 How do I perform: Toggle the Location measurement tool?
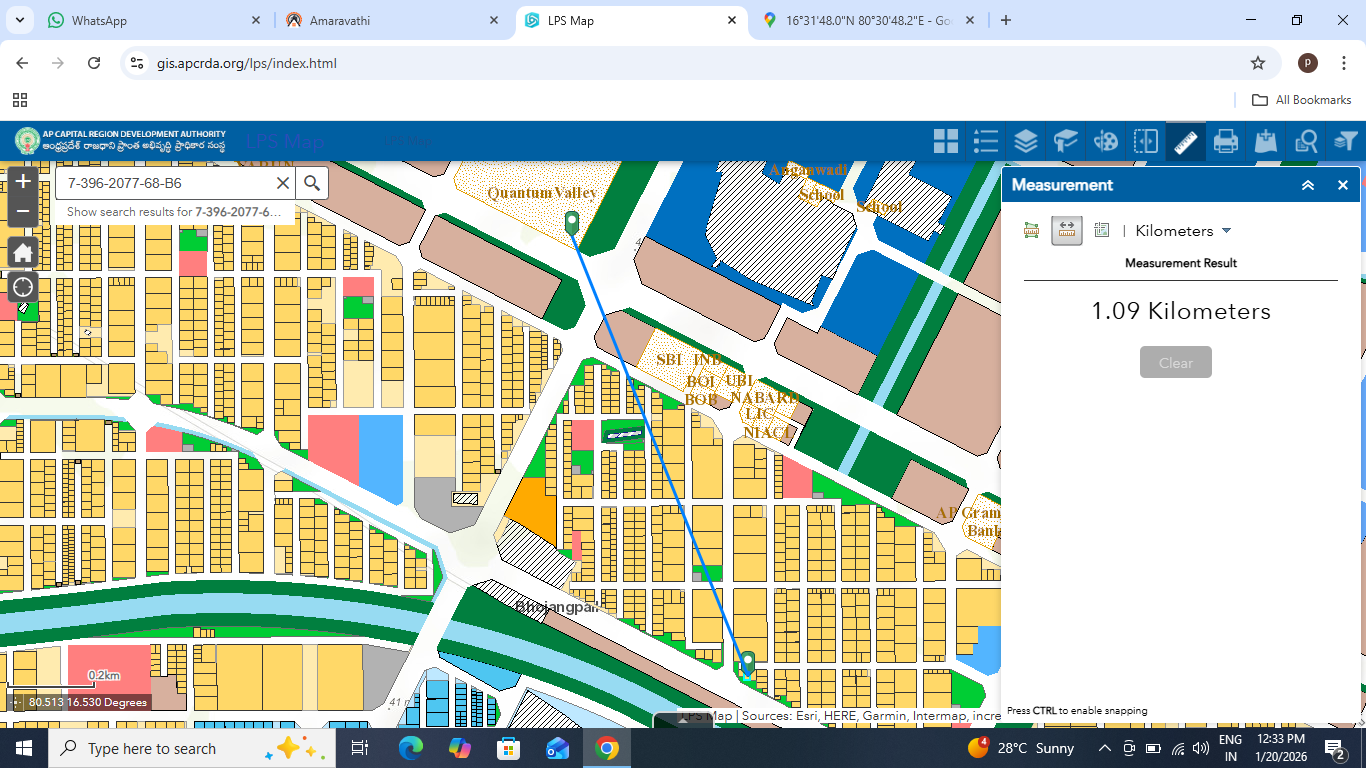(x=1102, y=231)
